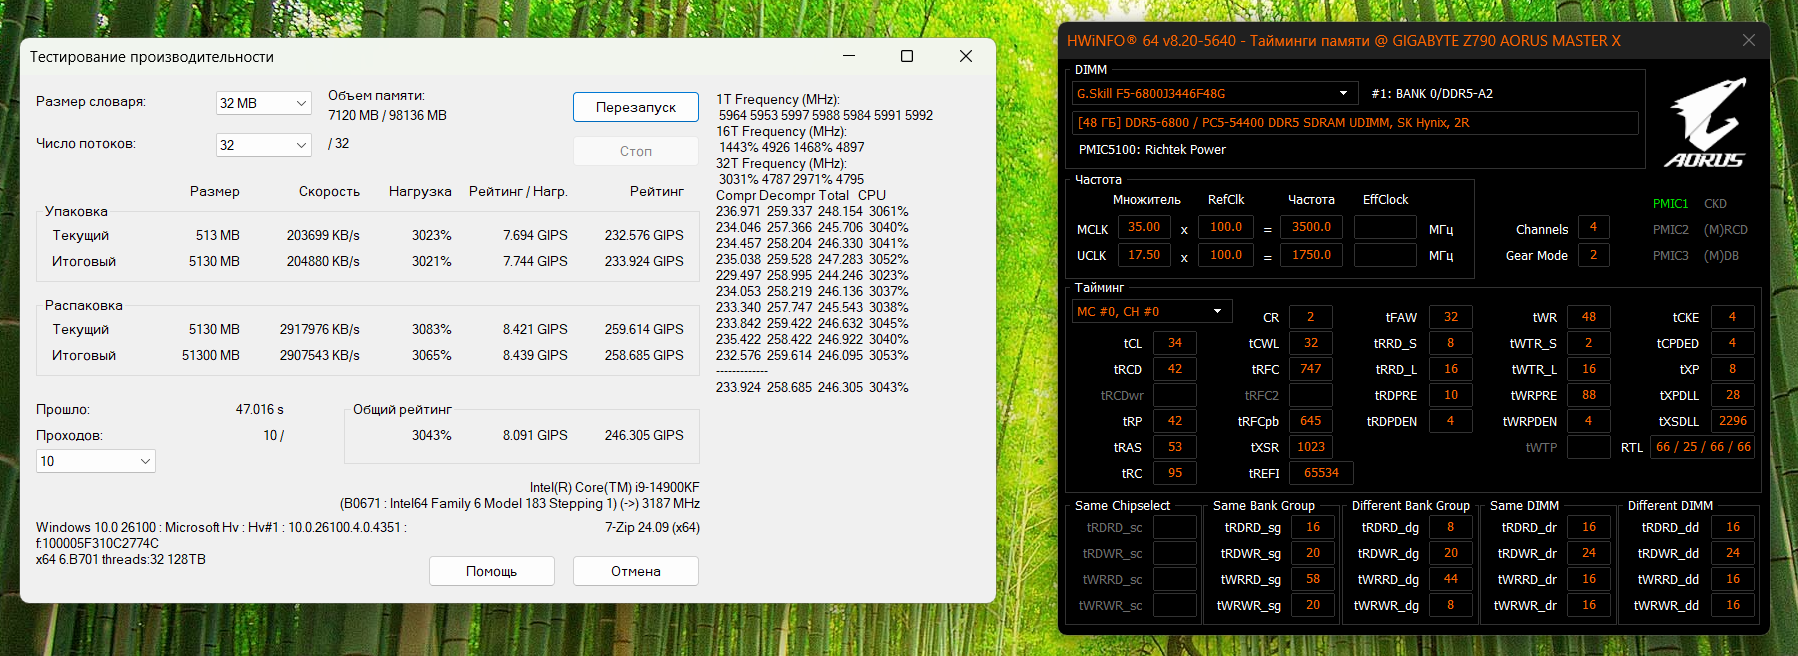Click the Перезапуск button
The height and width of the screenshot is (656, 1798).
point(636,107)
